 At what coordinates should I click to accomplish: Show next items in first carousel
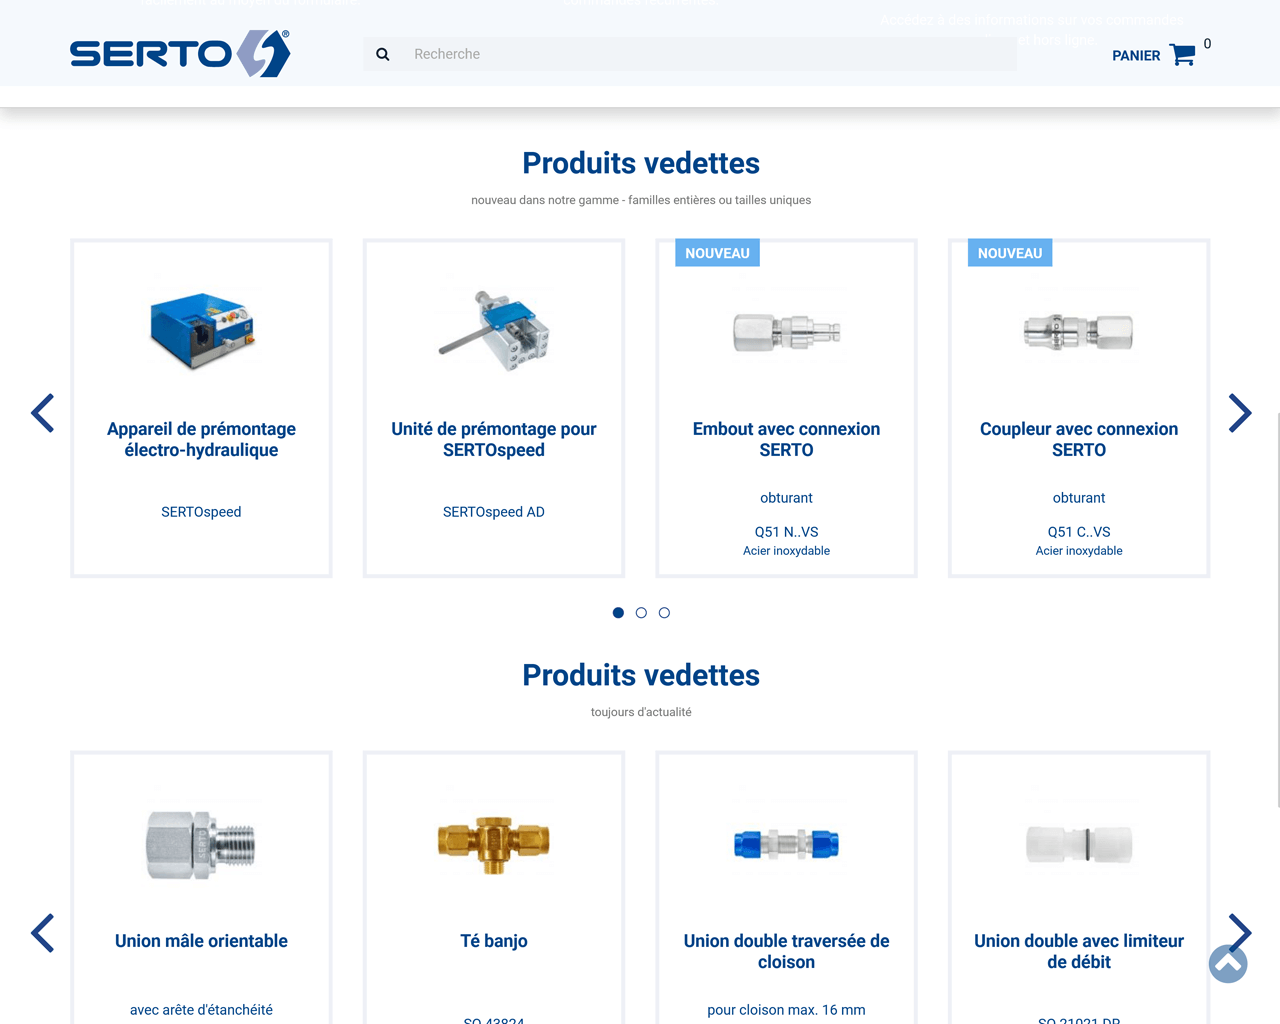[1240, 413]
